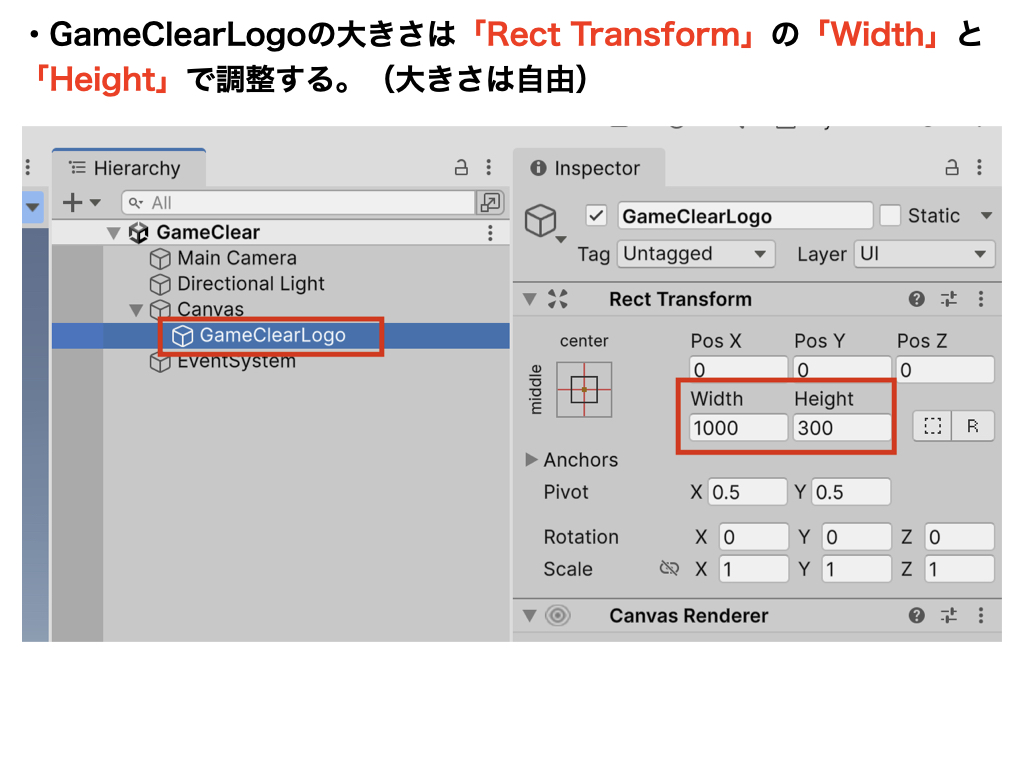Toggle Raw edit mode R button

973,426
